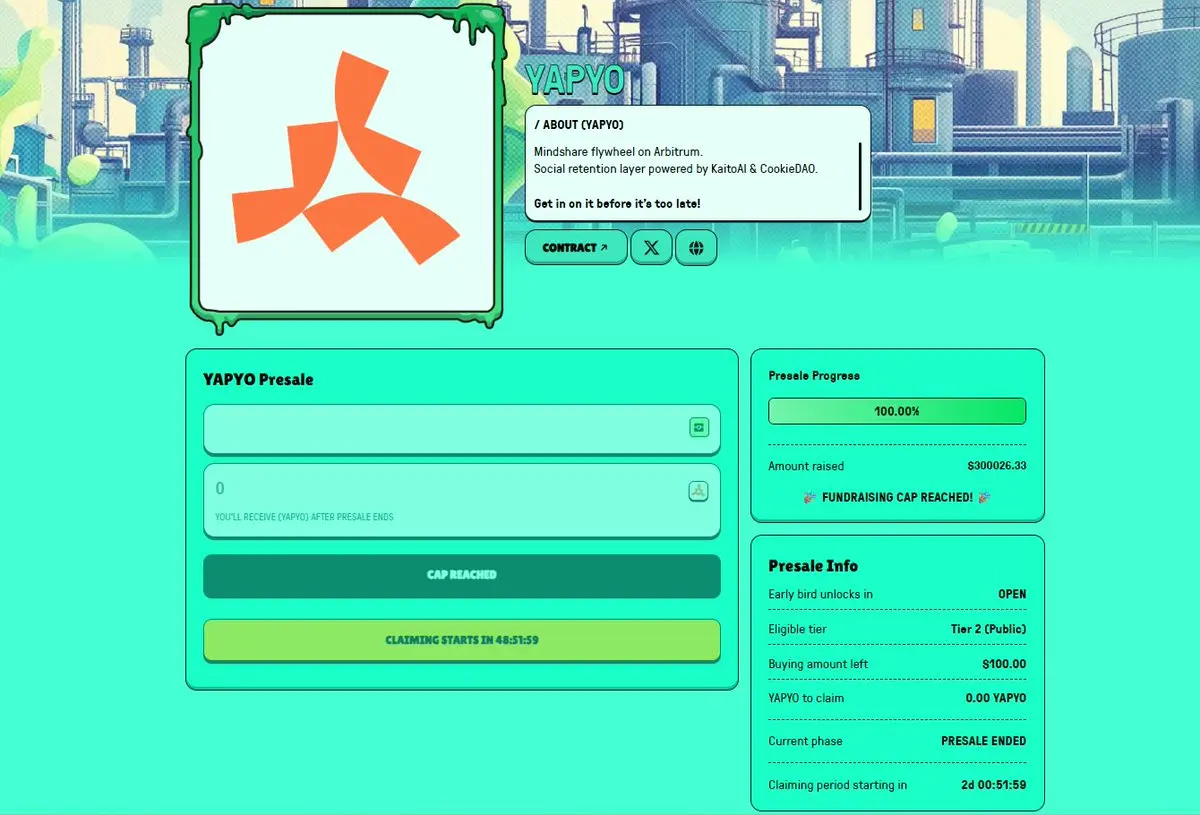
Task: Open the CONTRACT link button
Action: point(576,247)
